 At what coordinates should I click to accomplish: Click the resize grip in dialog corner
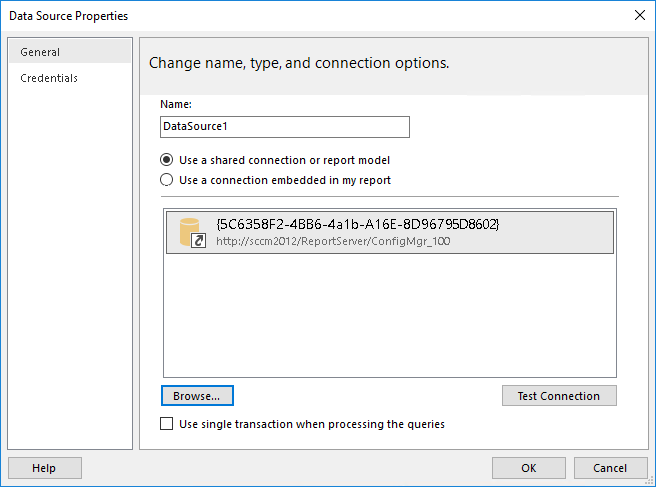click(649, 481)
